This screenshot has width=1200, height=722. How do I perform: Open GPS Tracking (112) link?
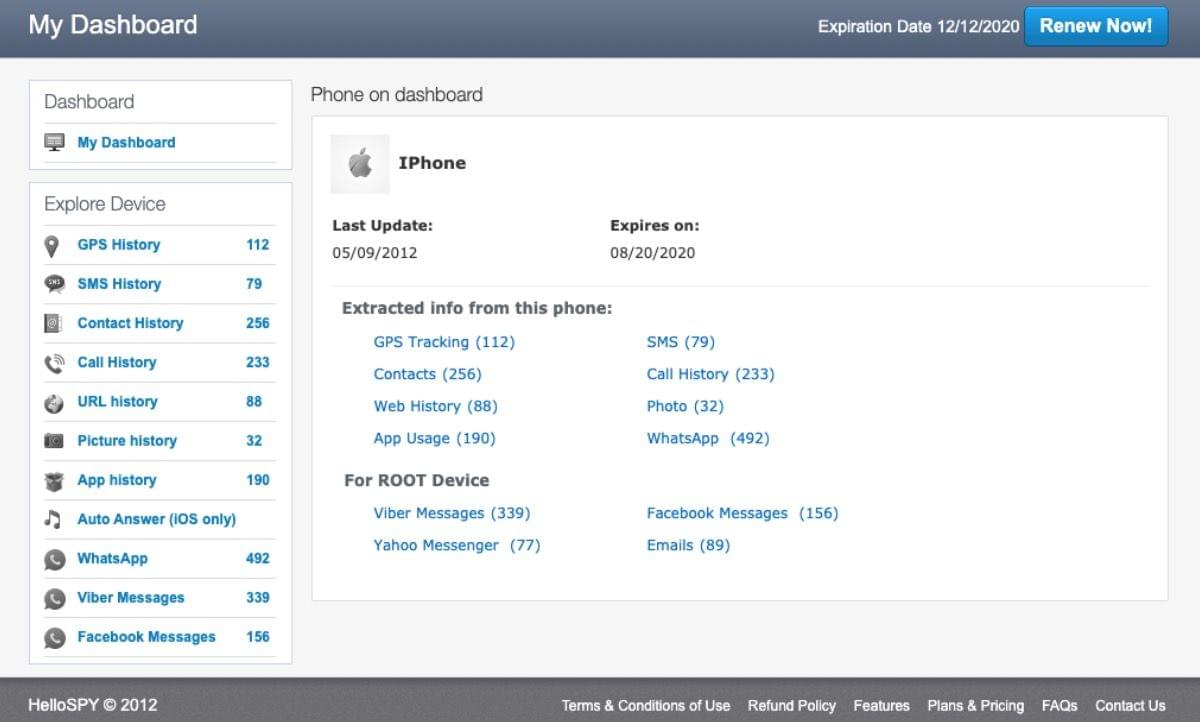[x=444, y=342]
